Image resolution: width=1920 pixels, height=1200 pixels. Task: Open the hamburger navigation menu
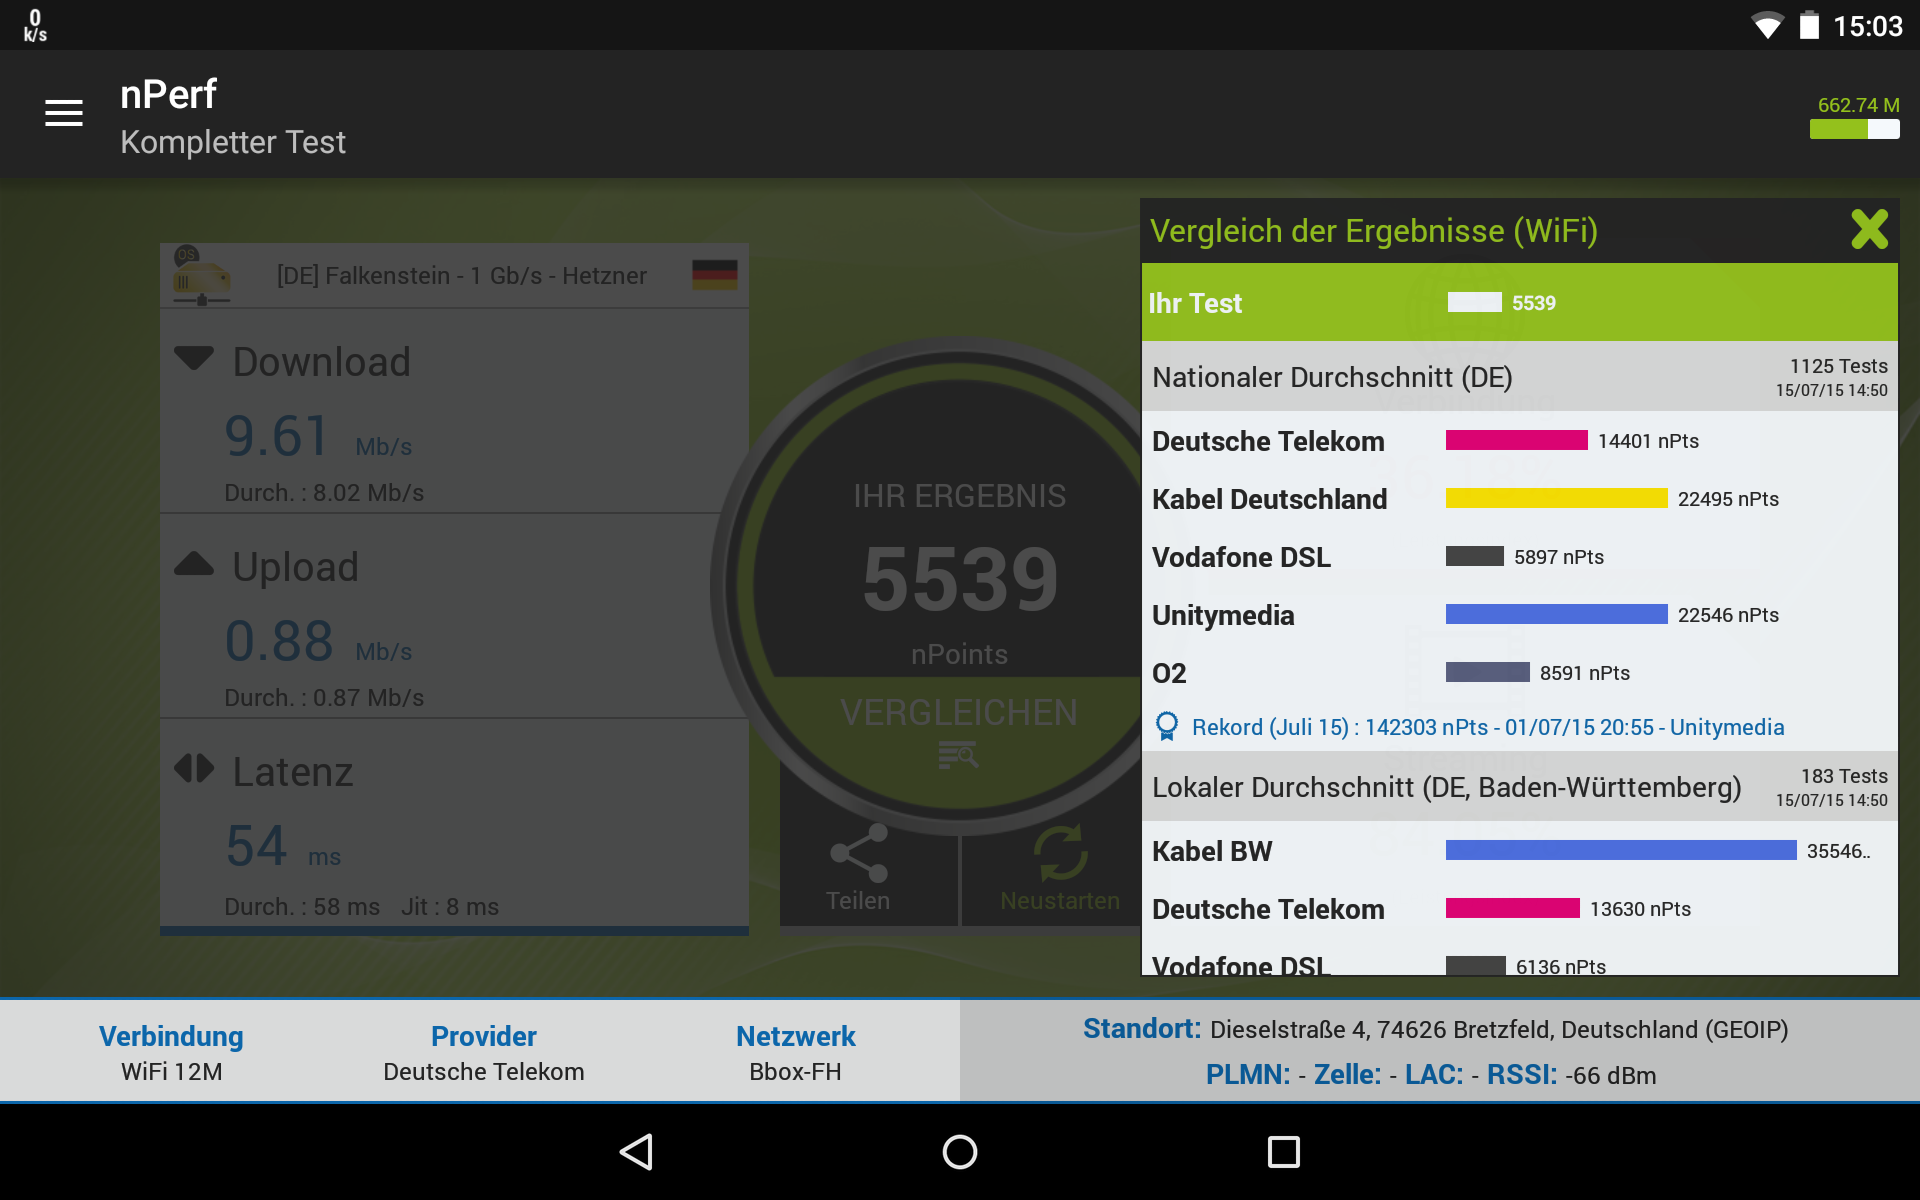pyautogui.click(x=64, y=113)
